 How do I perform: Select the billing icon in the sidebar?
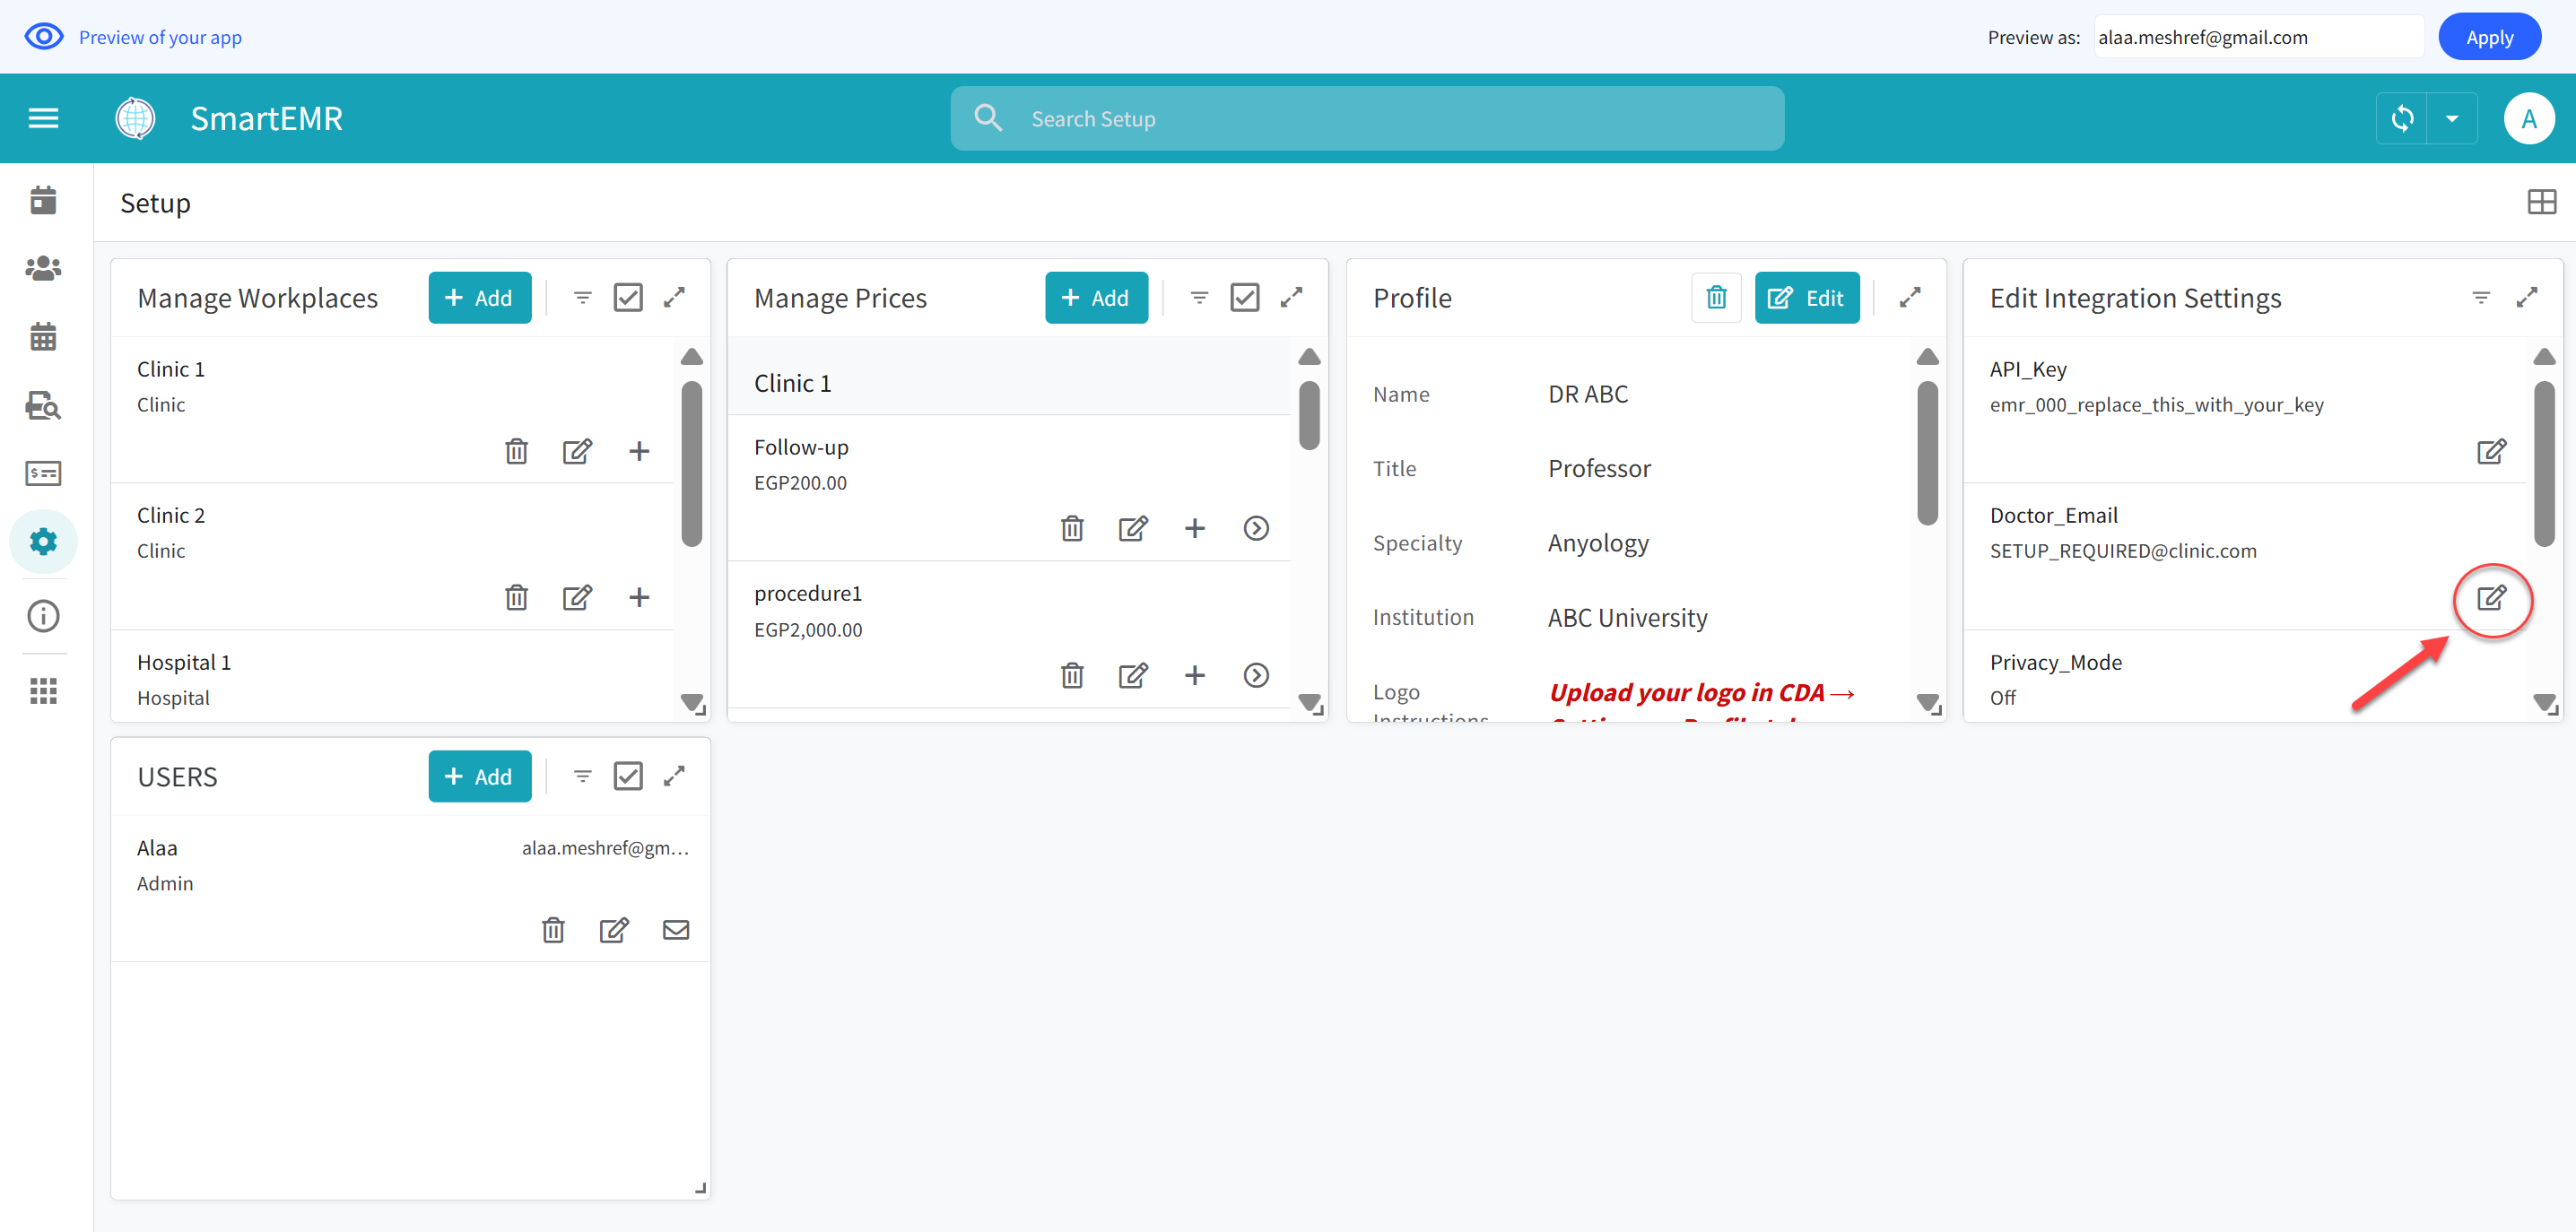[43, 473]
